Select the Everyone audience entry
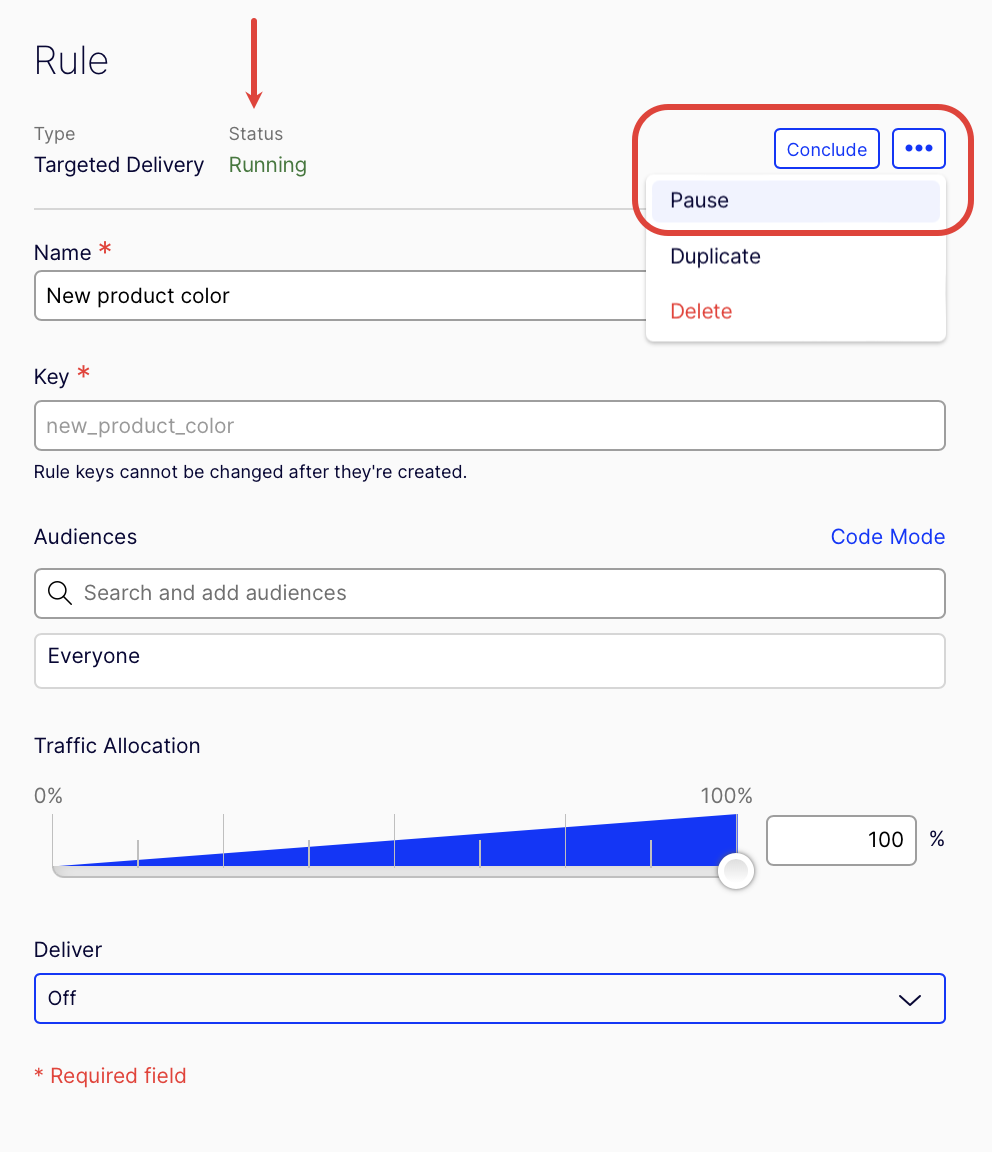The width and height of the screenshot is (992, 1152). (x=94, y=657)
